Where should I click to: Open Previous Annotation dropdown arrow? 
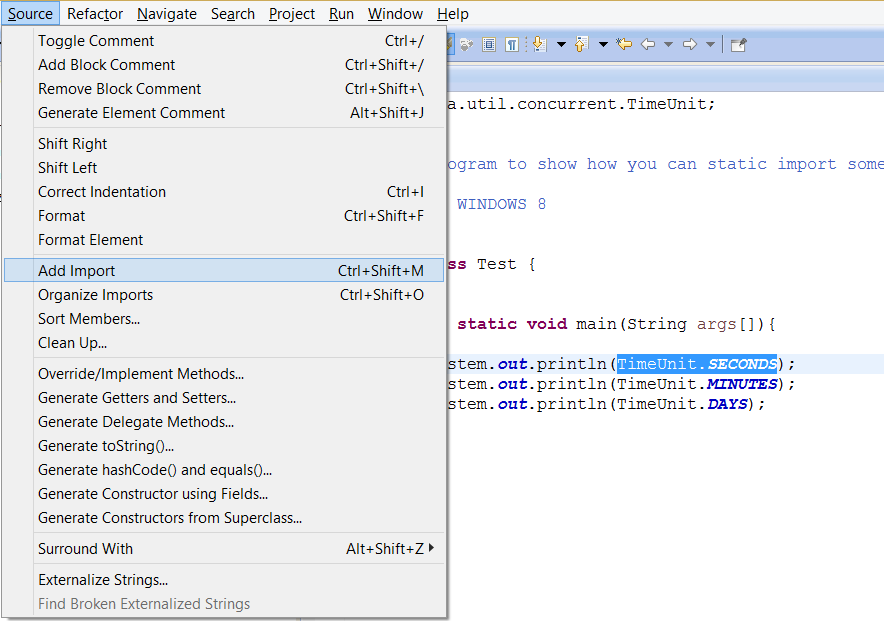coord(603,45)
